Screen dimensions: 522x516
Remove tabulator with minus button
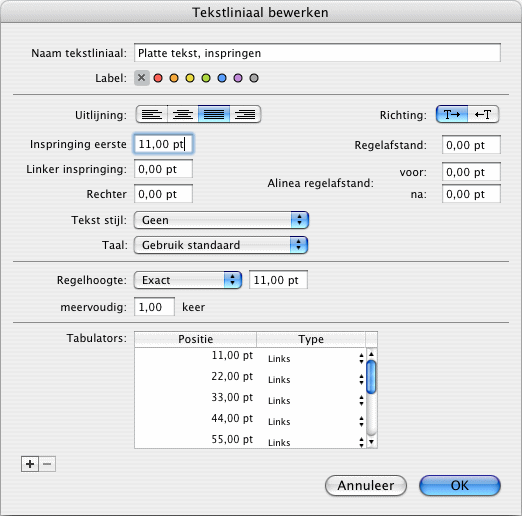tap(47, 464)
